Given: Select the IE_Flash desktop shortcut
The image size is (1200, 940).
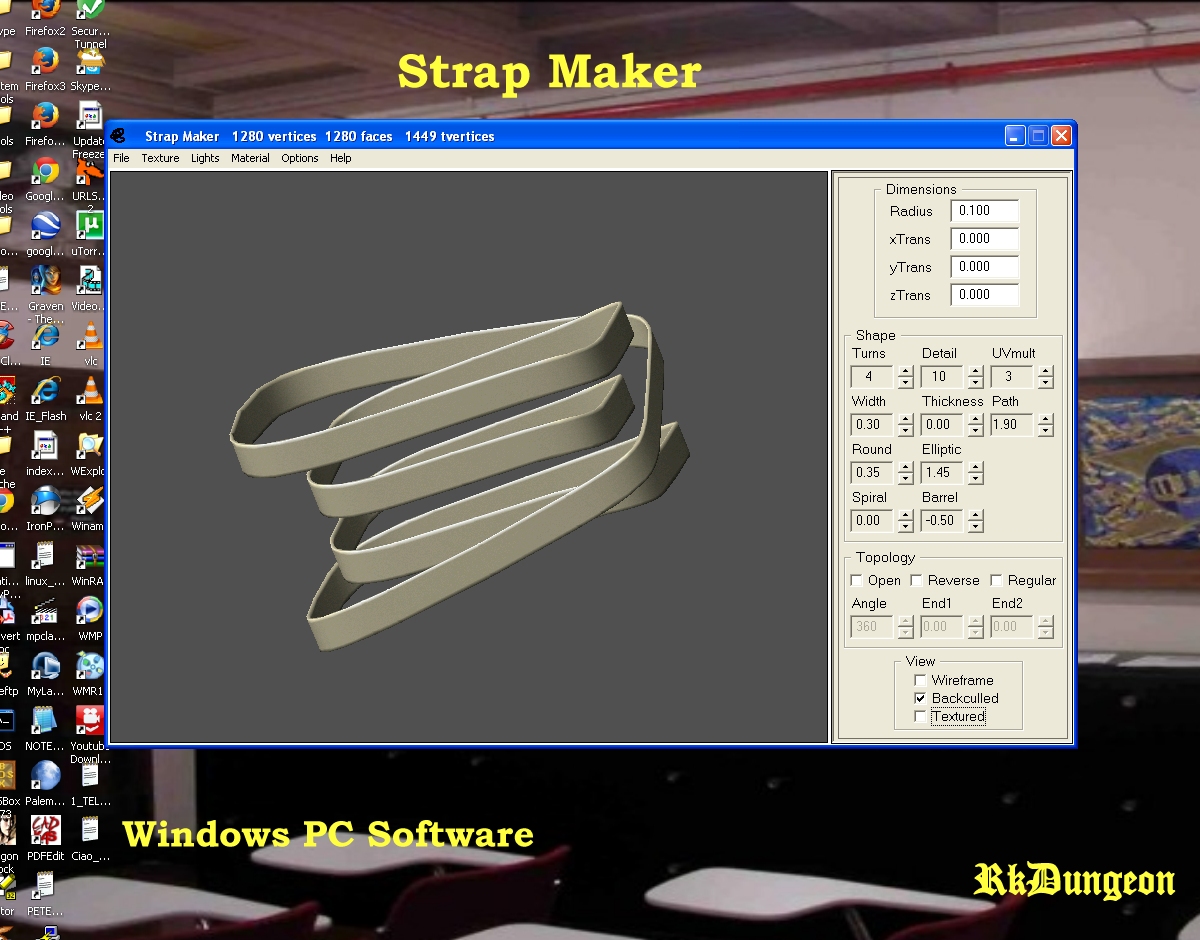Looking at the screenshot, I should coord(45,399).
